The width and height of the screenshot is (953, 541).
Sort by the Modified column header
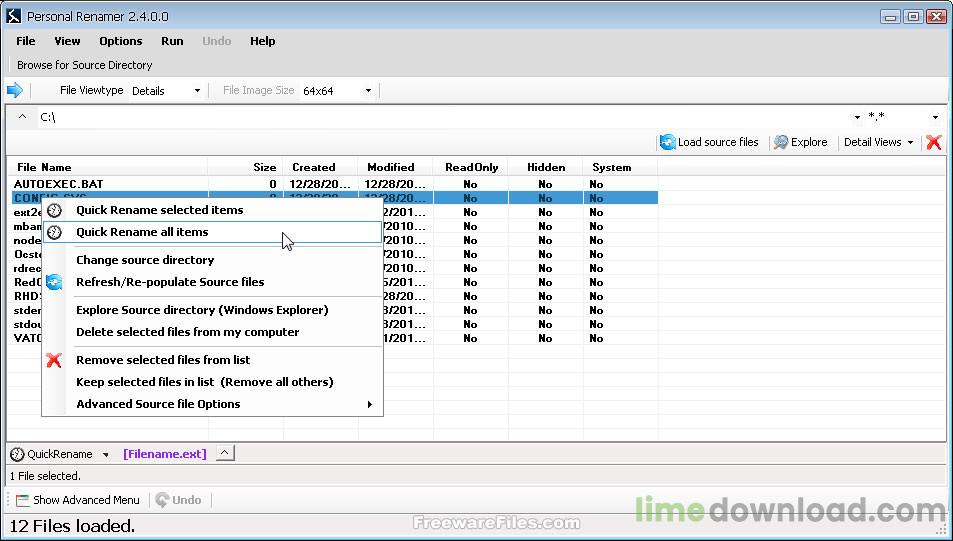pyautogui.click(x=395, y=167)
